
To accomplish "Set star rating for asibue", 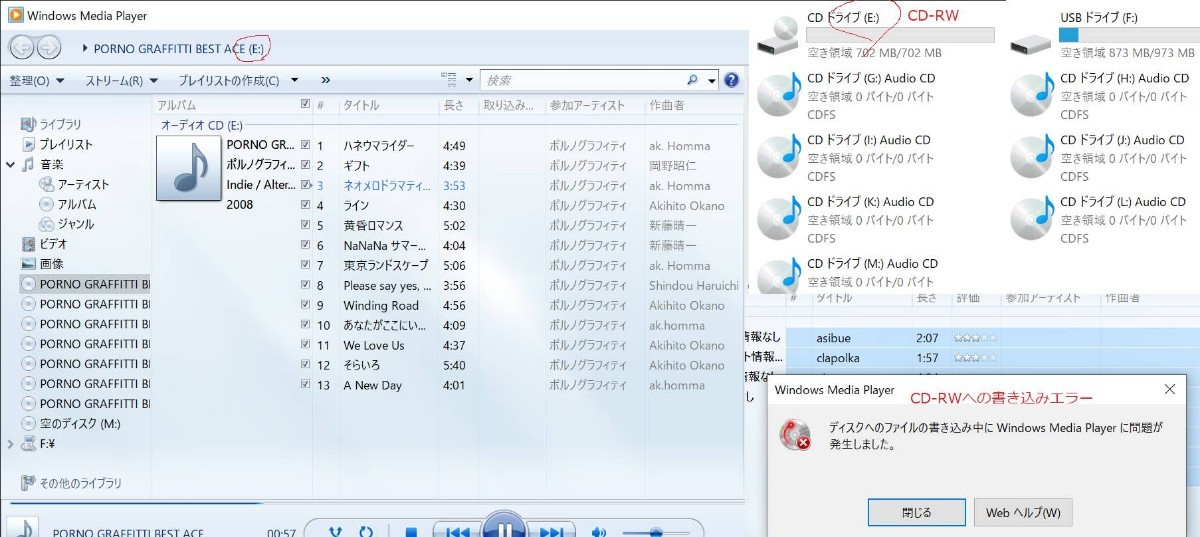I will point(975,338).
